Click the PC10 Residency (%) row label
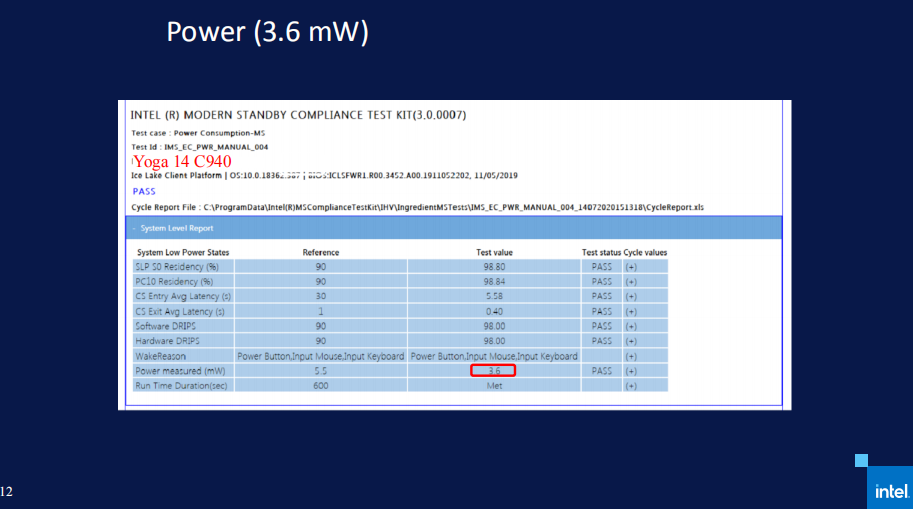The image size is (913, 509). pos(174,282)
